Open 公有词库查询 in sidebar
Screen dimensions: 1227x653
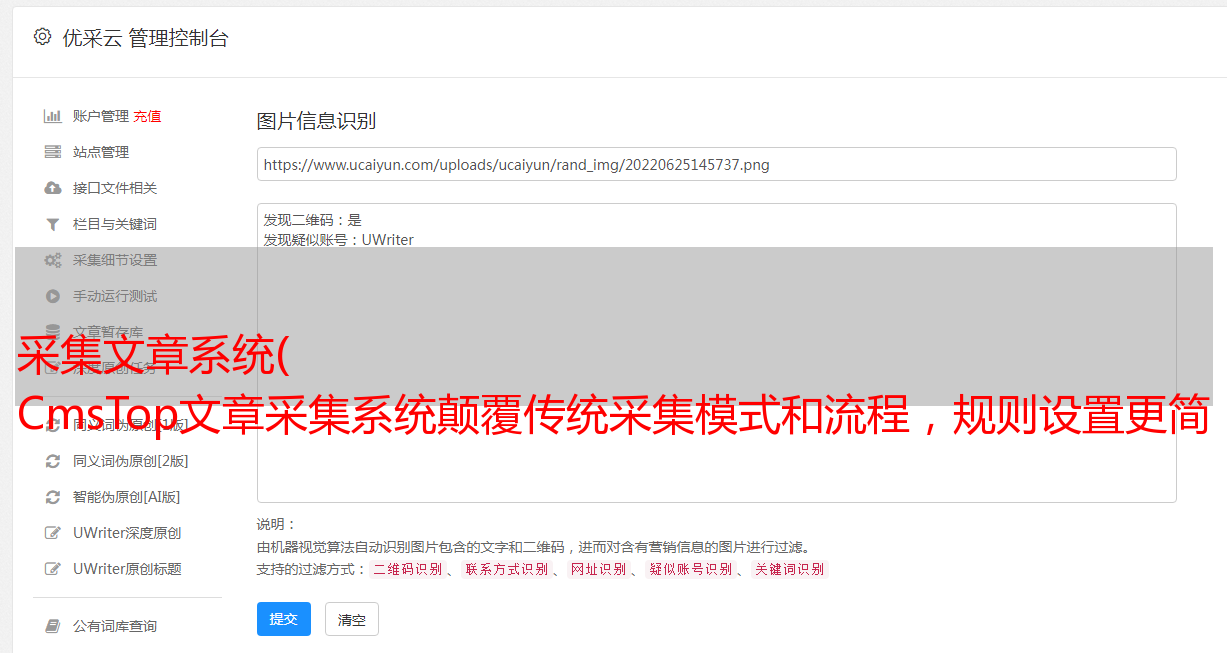tap(115, 626)
